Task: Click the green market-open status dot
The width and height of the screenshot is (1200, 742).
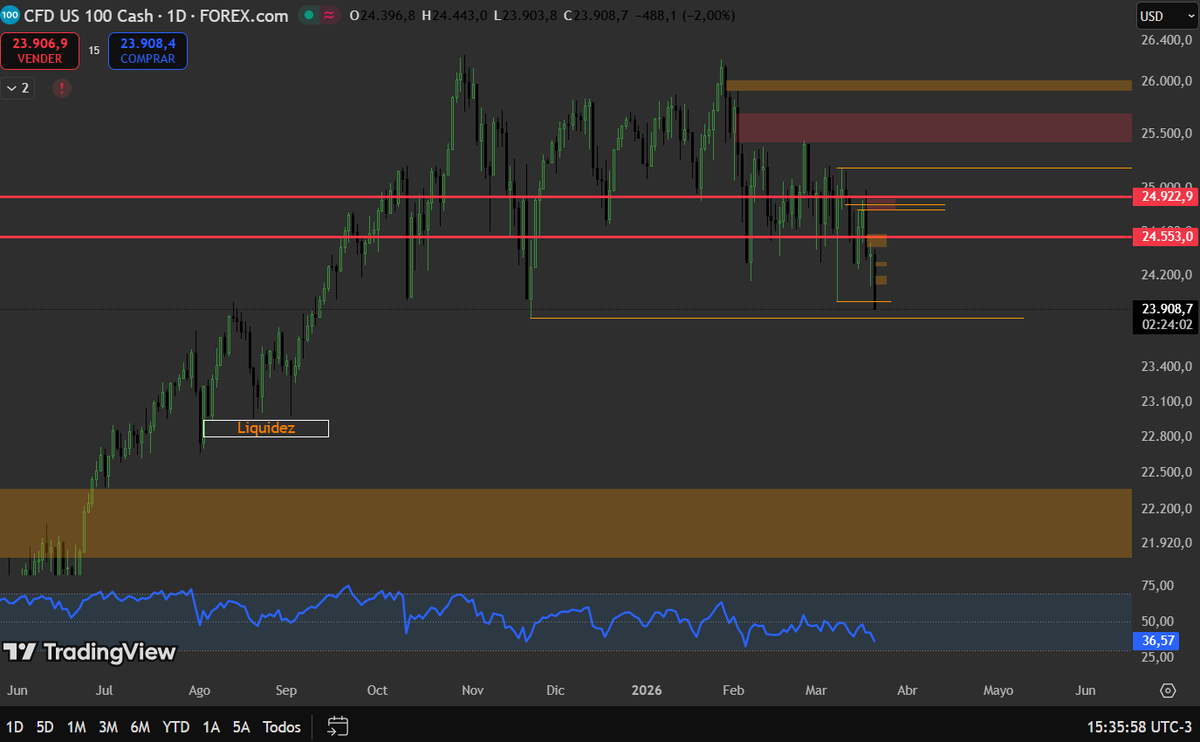Action: (x=310, y=16)
